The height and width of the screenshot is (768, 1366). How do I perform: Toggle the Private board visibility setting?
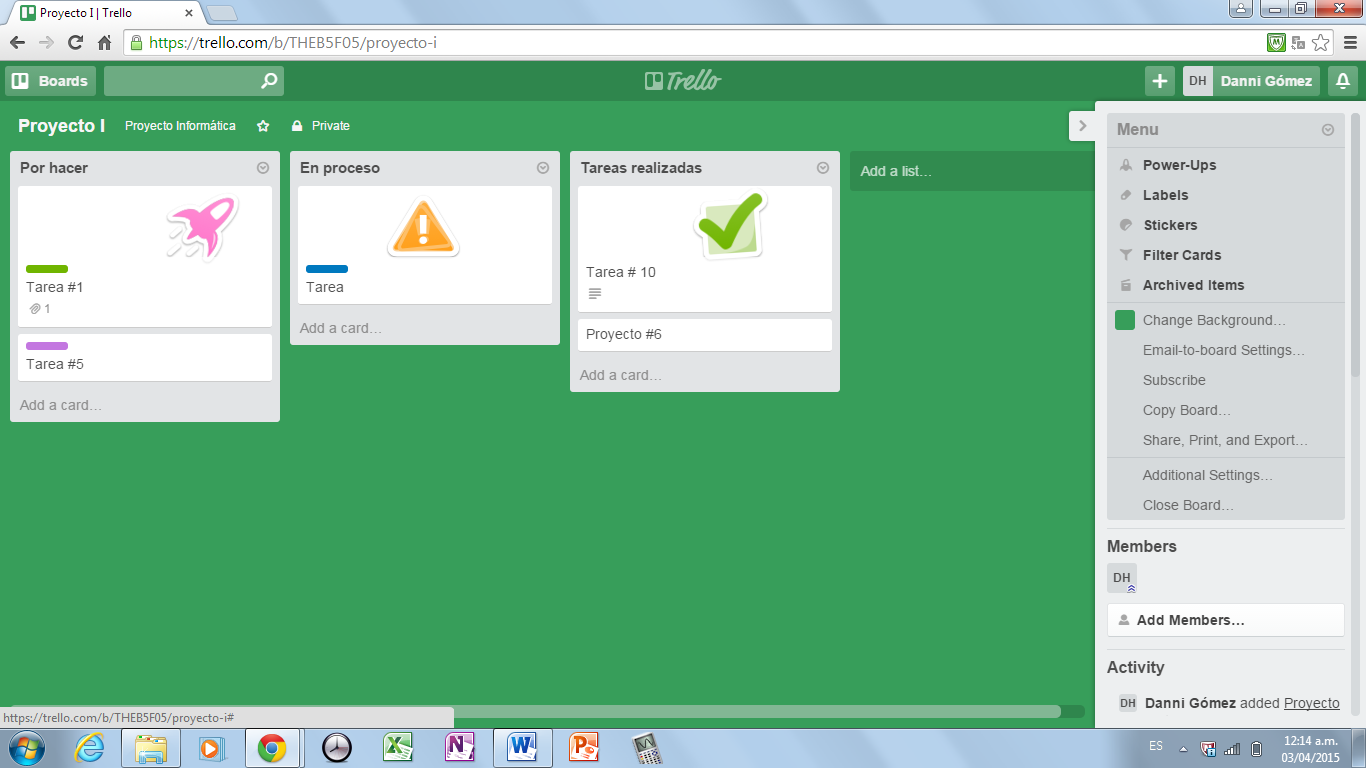[x=321, y=126]
